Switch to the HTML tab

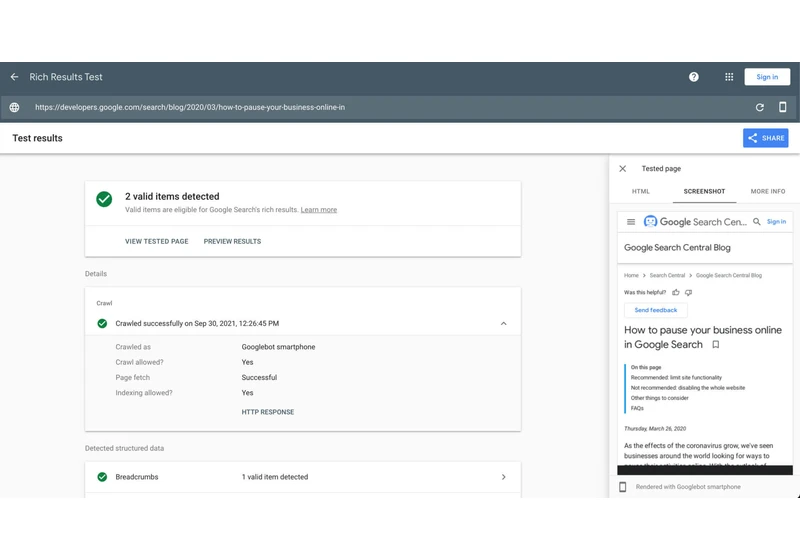coord(641,191)
